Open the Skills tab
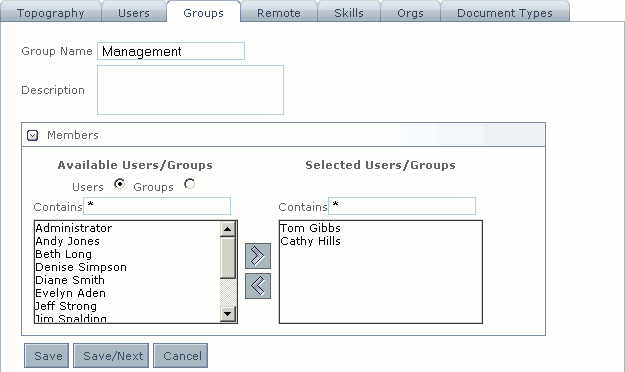Screen dimensions: 625x372 pyautogui.click(x=349, y=12)
